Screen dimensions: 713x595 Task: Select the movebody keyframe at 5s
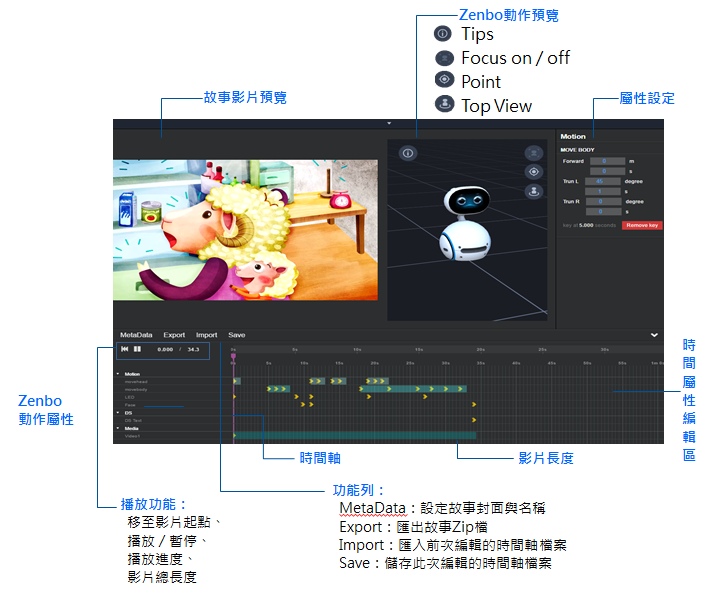pos(269,389)
